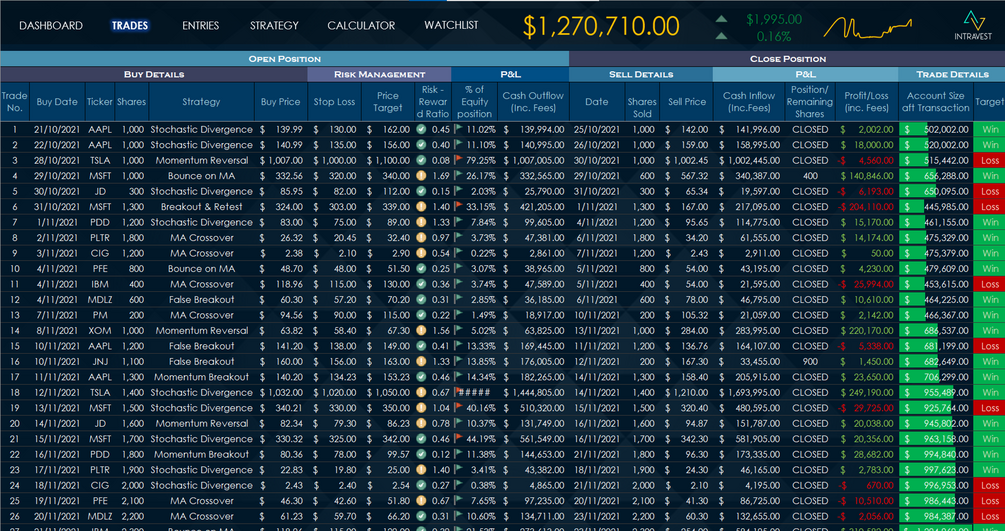Click the red flag beside 40.16% in trade 19
This screenshot has width=1005, height=531.
click(x=458, y=407)
